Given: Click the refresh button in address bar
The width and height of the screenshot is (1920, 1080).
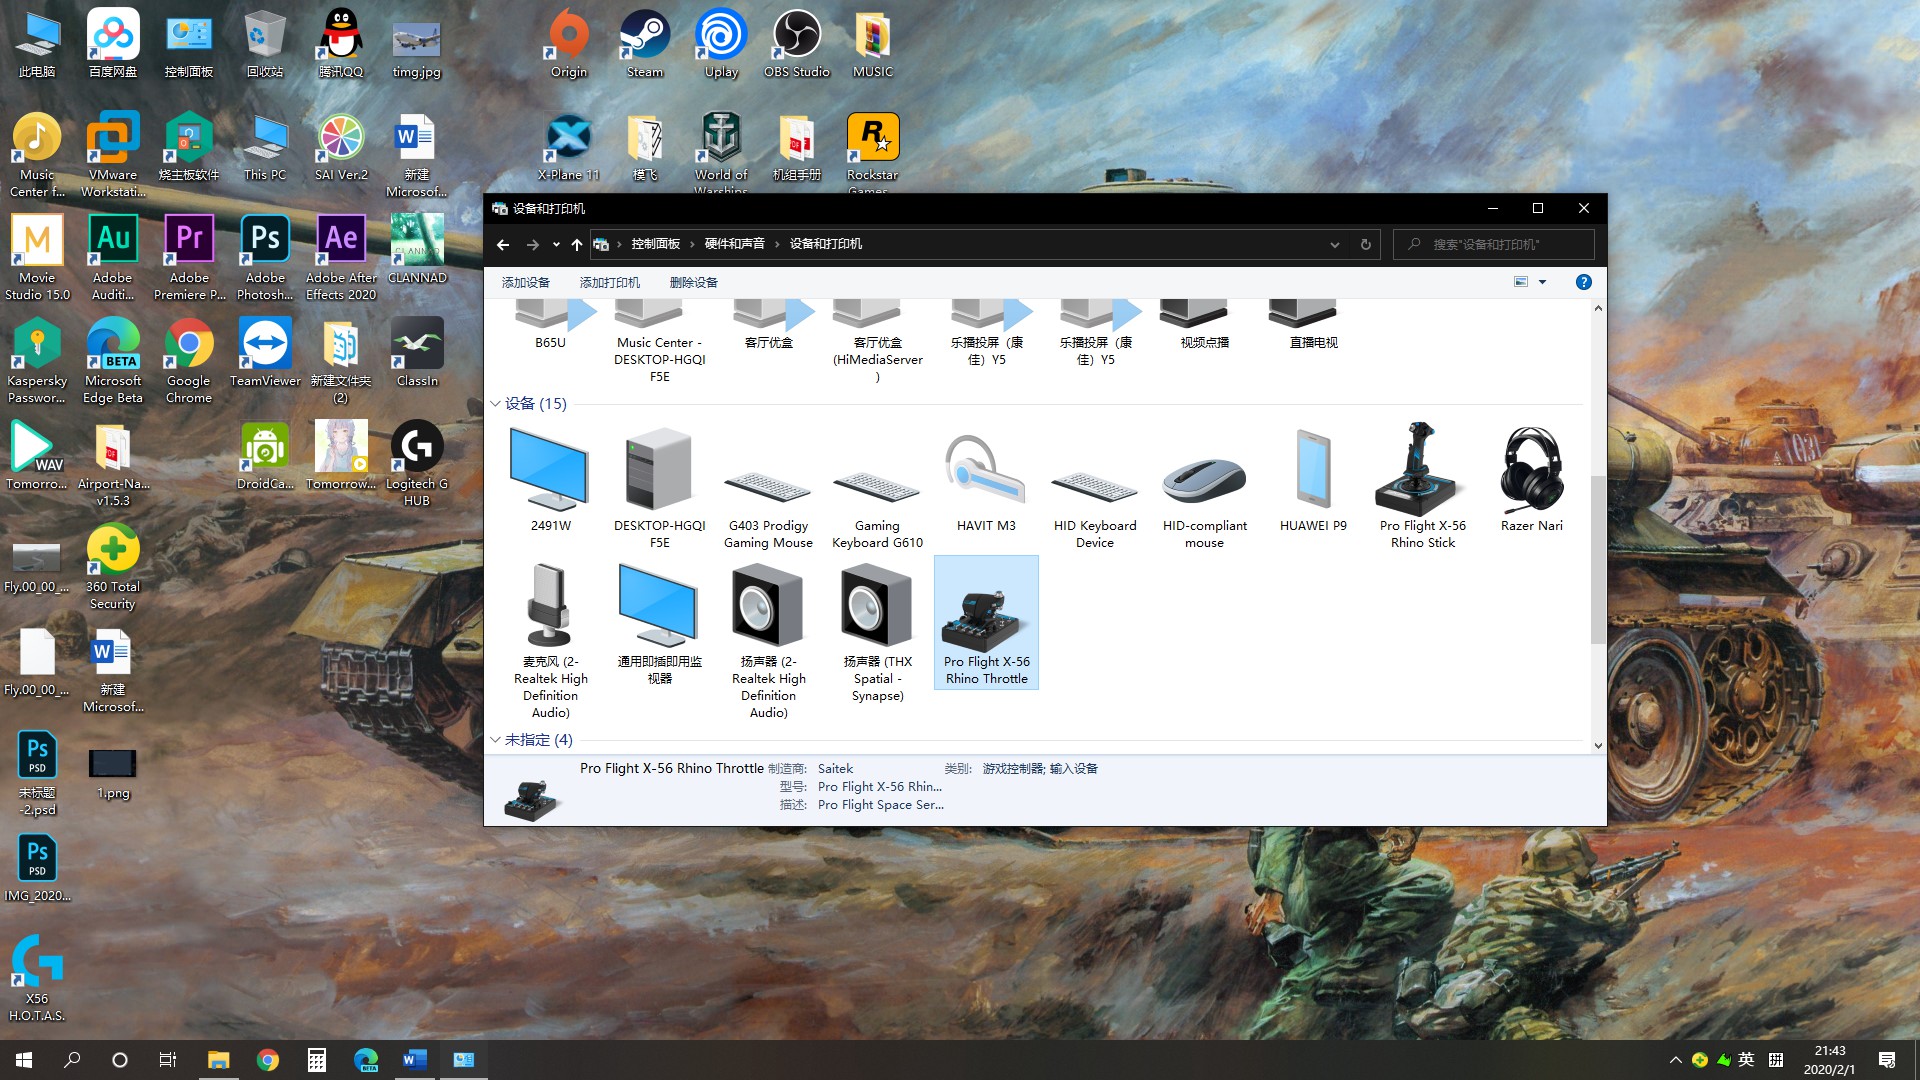Looking at the screenshot, I should pos(1365,244).
